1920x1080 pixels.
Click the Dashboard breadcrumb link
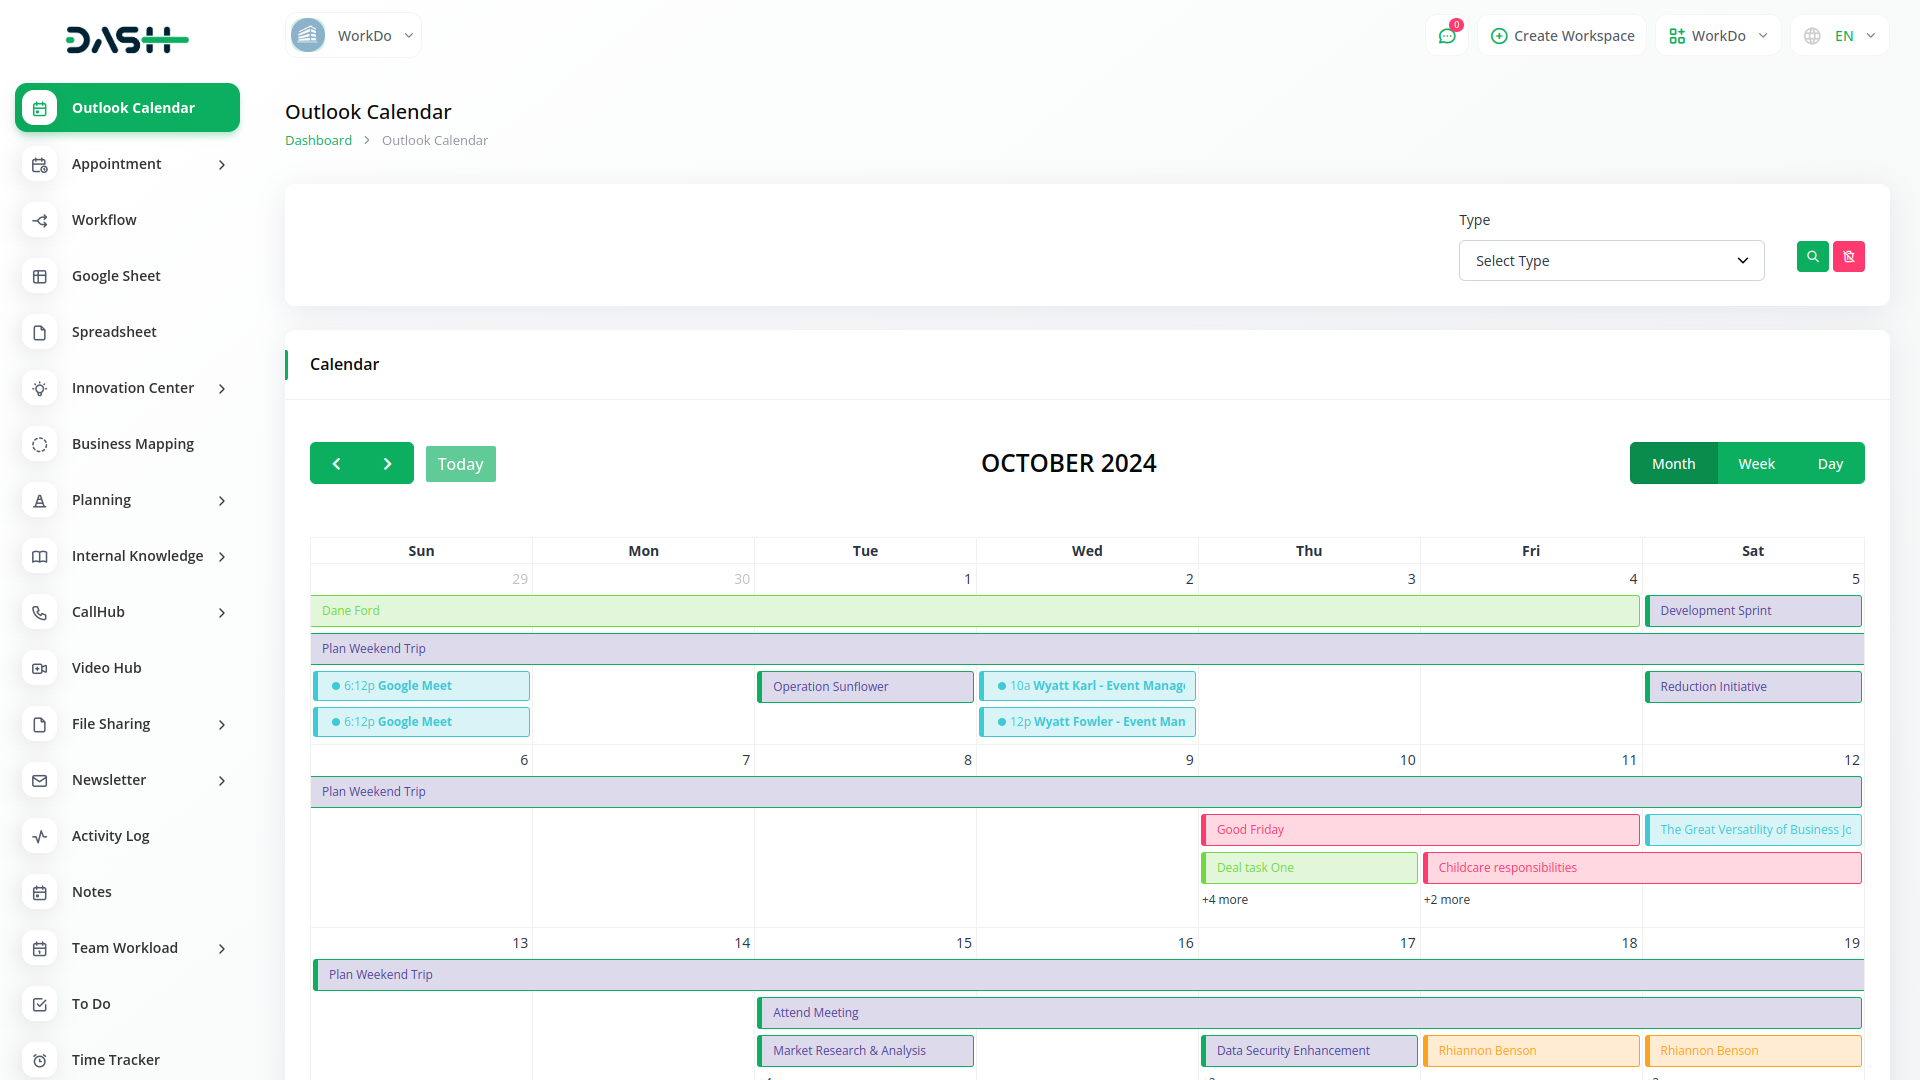click(318, 141)
